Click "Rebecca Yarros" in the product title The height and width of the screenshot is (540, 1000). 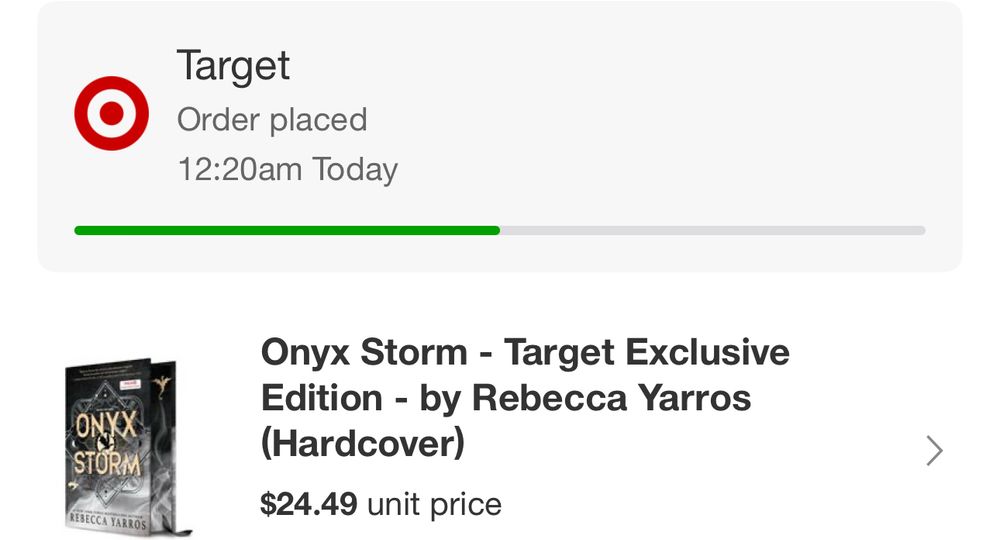[x=612, y=398]
